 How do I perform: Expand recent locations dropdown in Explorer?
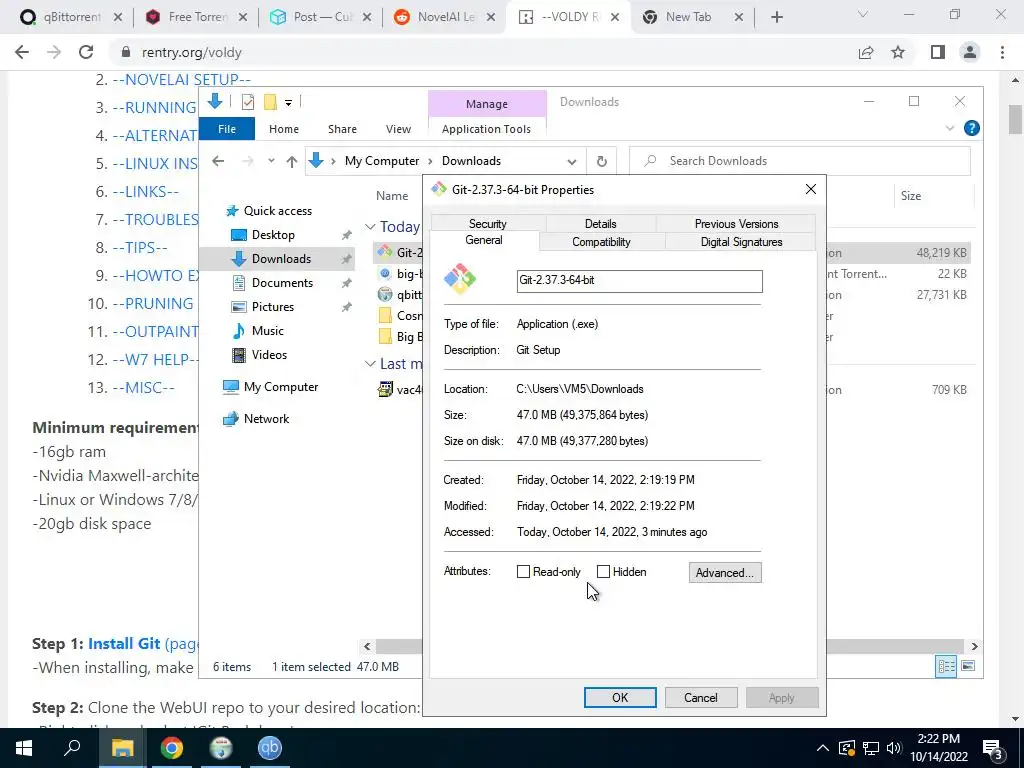coord(271,161)
